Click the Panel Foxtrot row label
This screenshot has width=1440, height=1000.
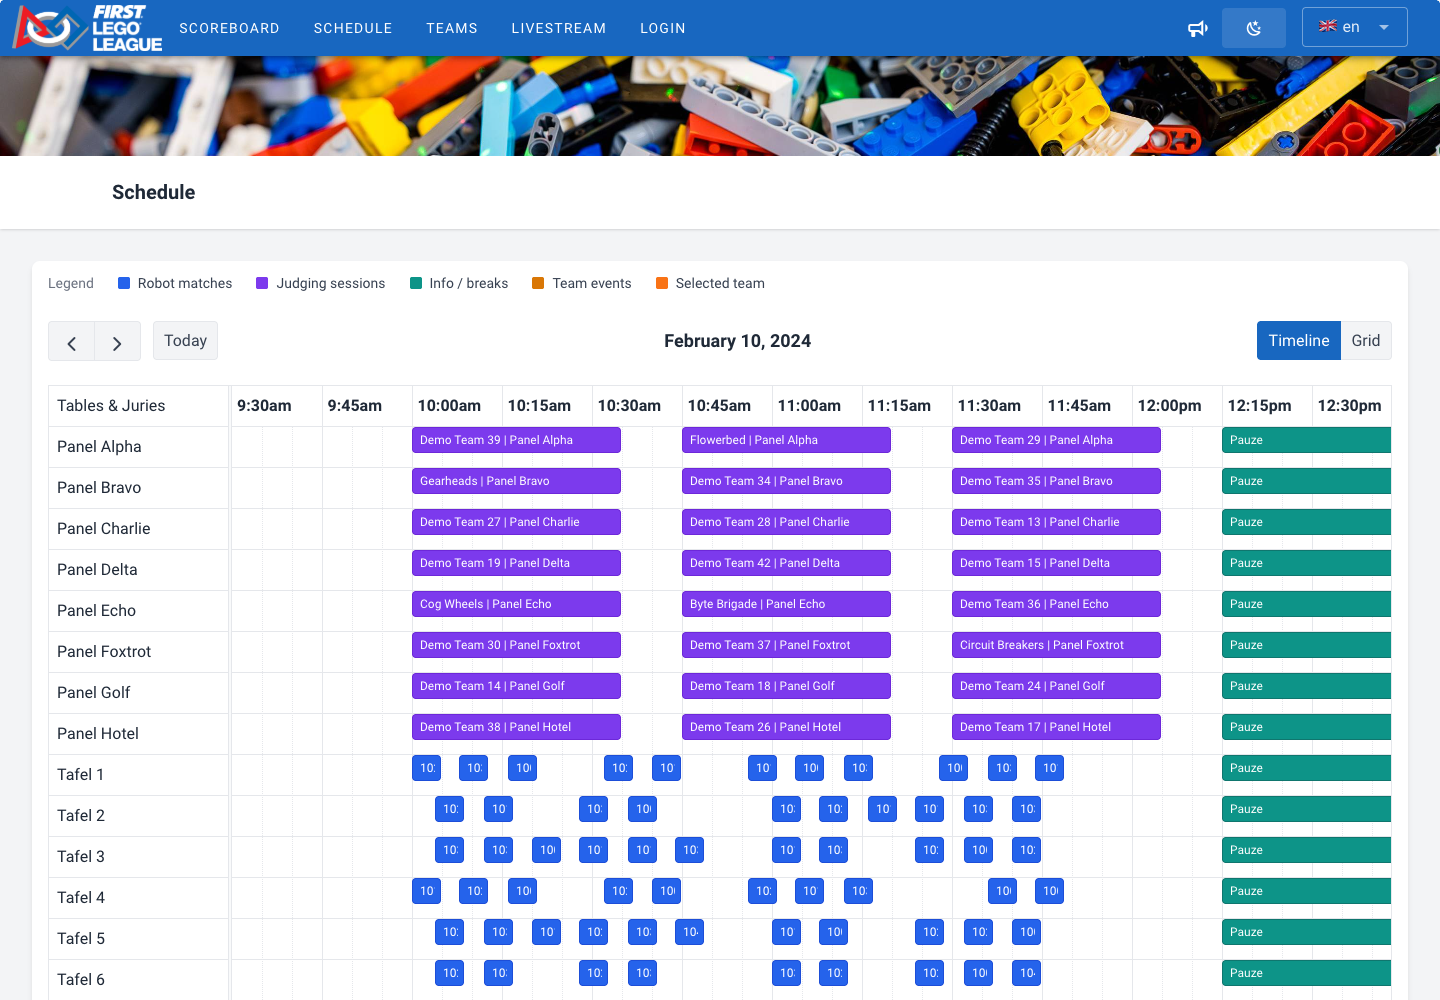click(x=104, y=652)
